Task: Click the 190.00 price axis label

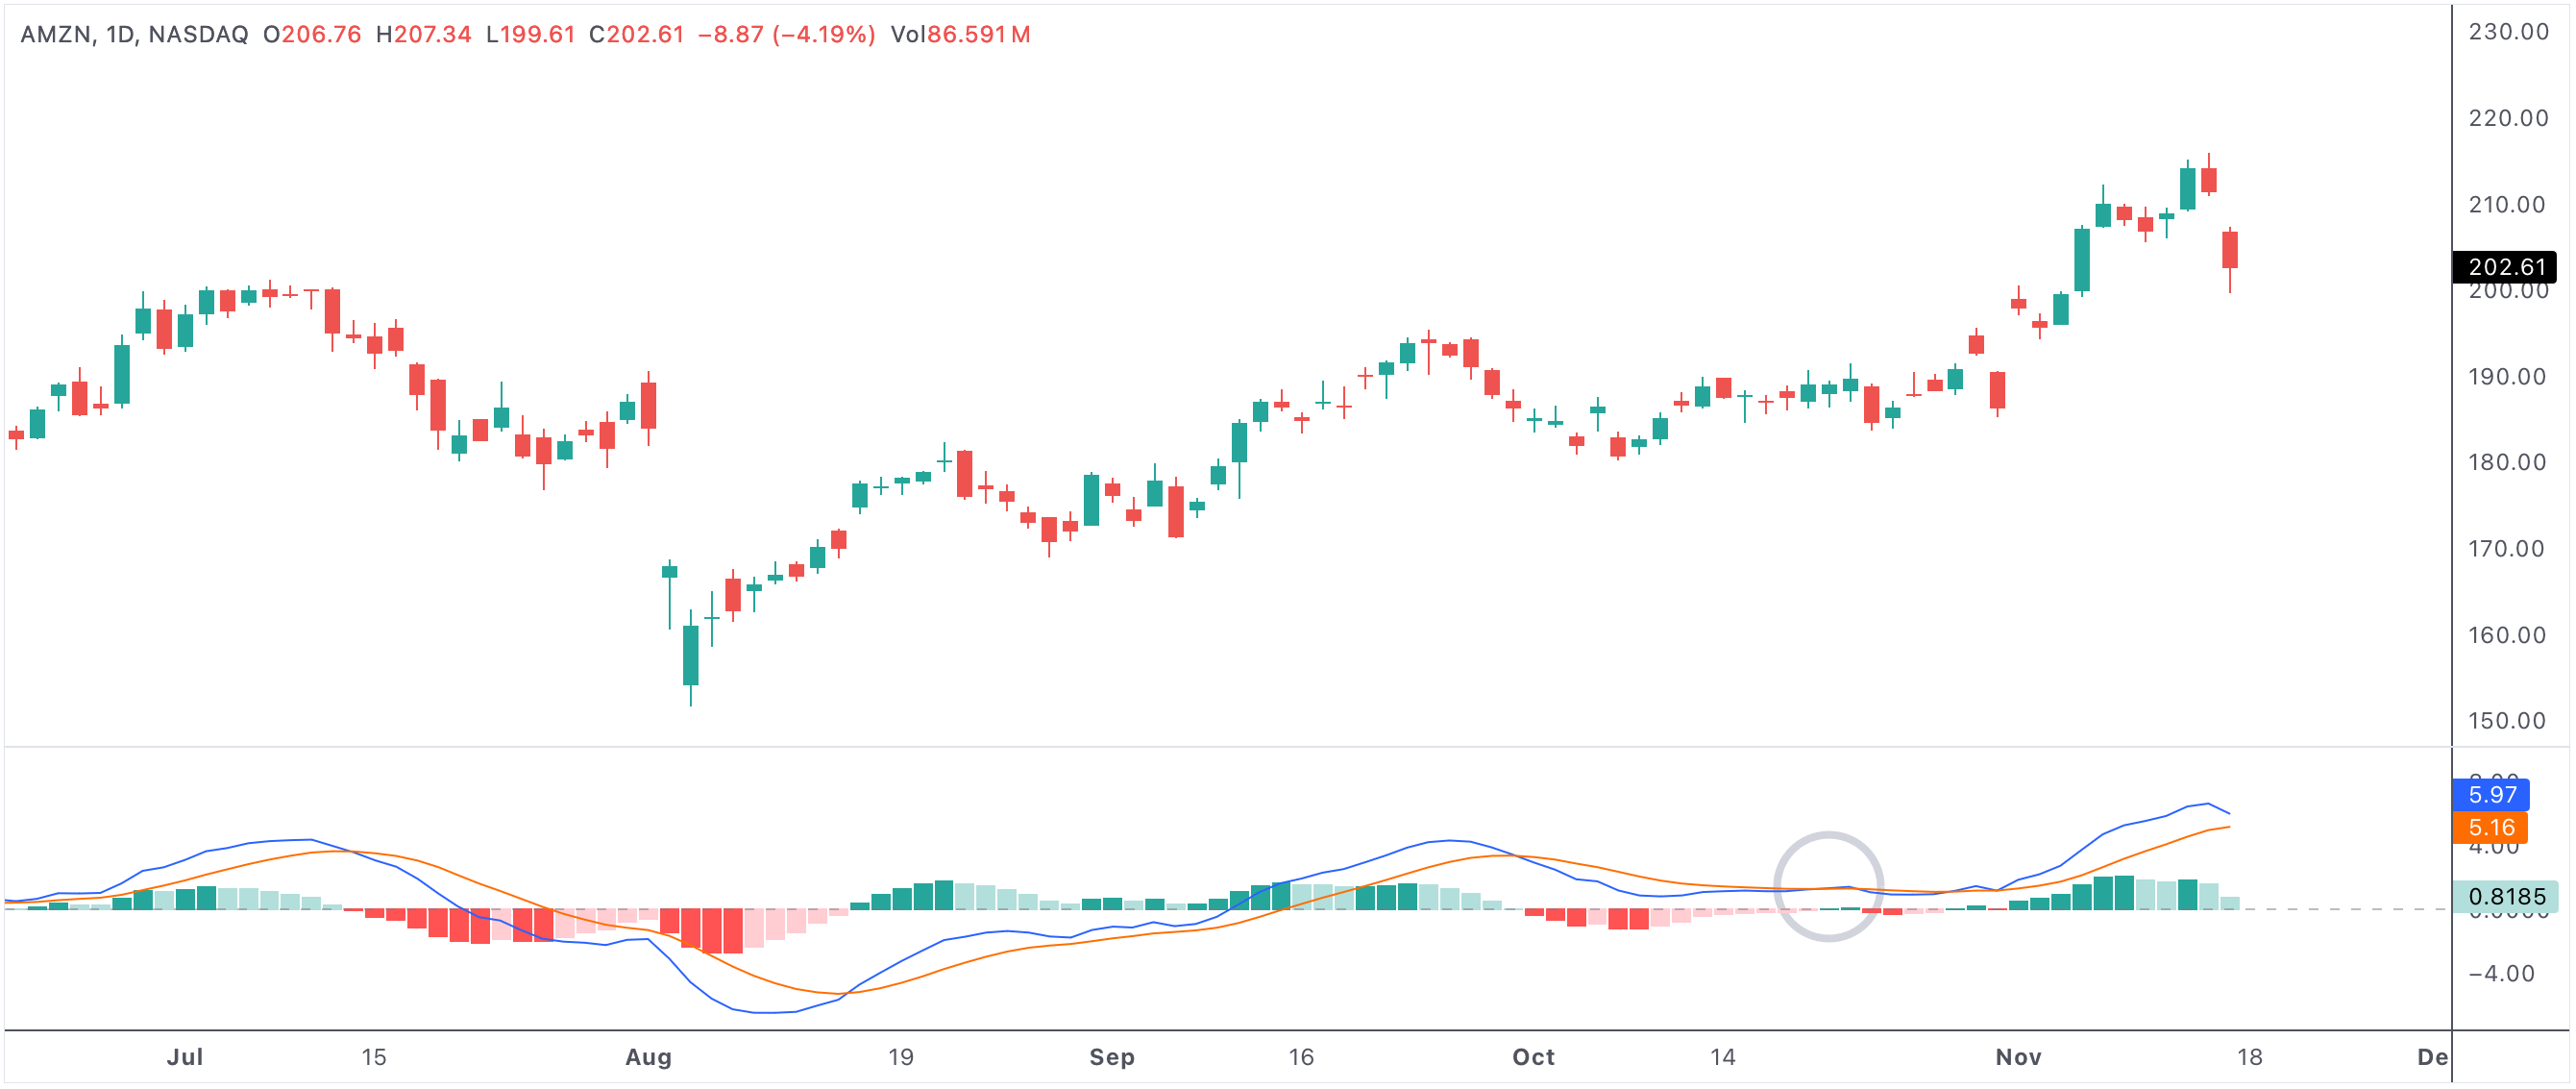Action: [2506, 377]
